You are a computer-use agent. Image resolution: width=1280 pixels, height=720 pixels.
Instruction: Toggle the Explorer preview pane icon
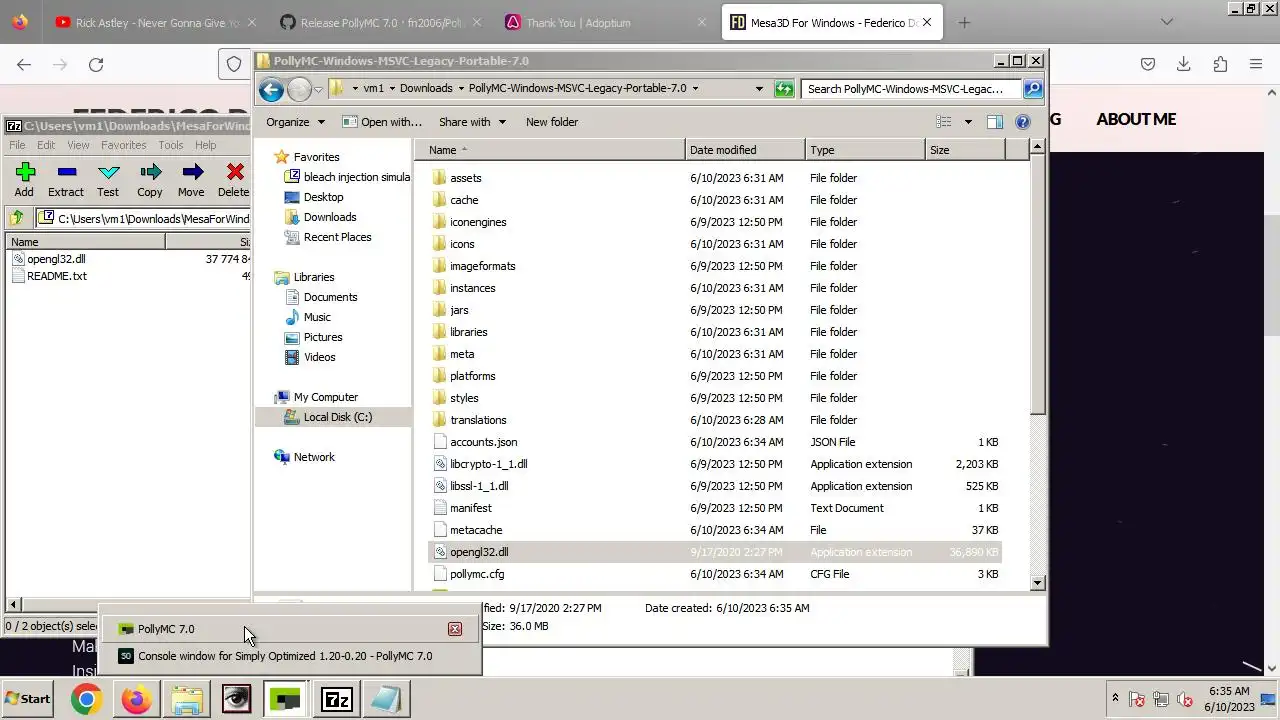point(995,122)
